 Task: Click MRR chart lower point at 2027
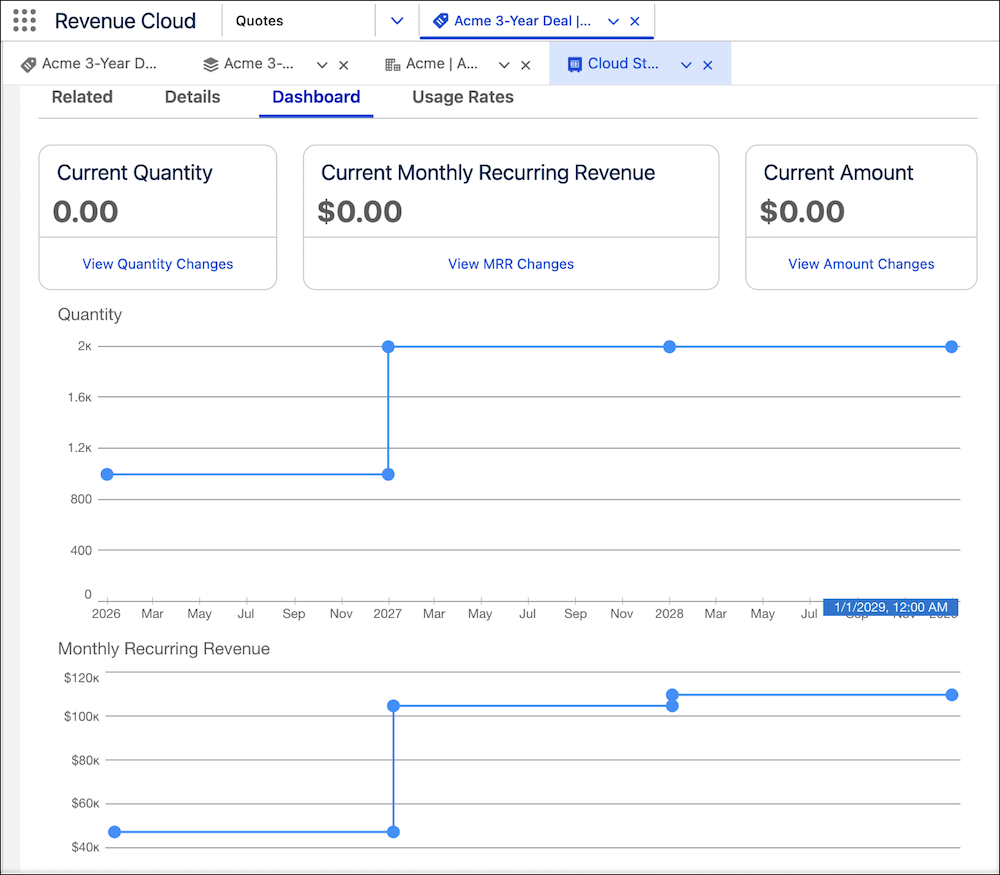(393, 832)
